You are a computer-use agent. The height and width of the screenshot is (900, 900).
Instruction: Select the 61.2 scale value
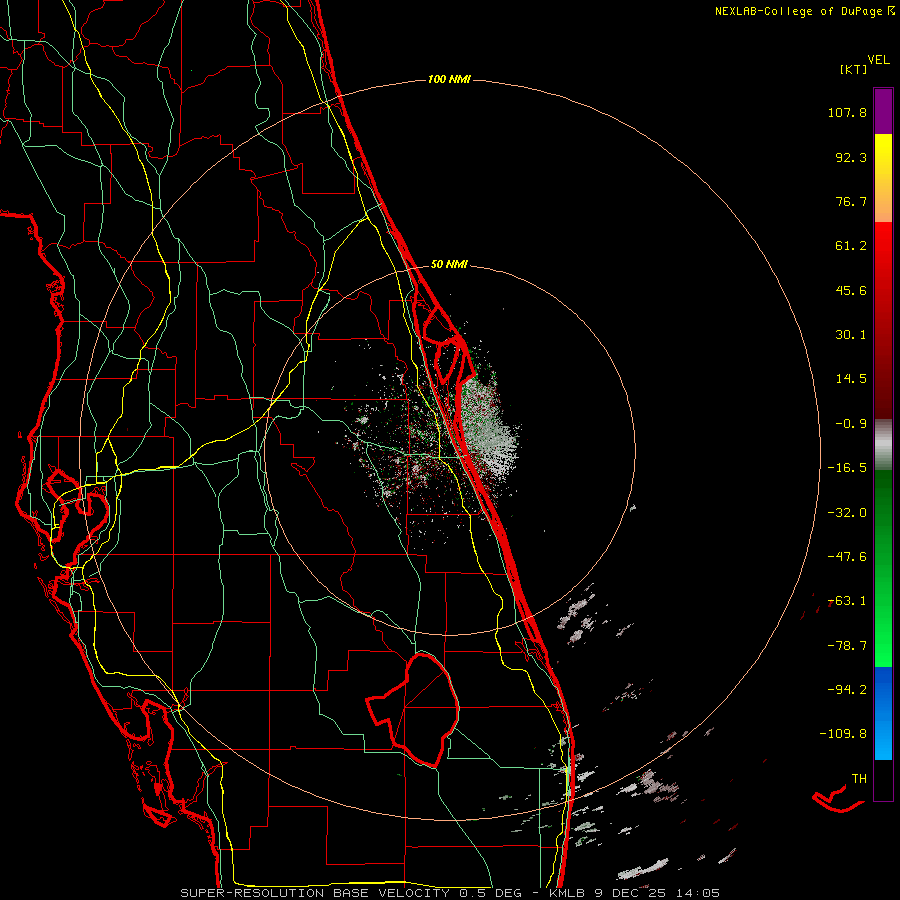point(851,246)
